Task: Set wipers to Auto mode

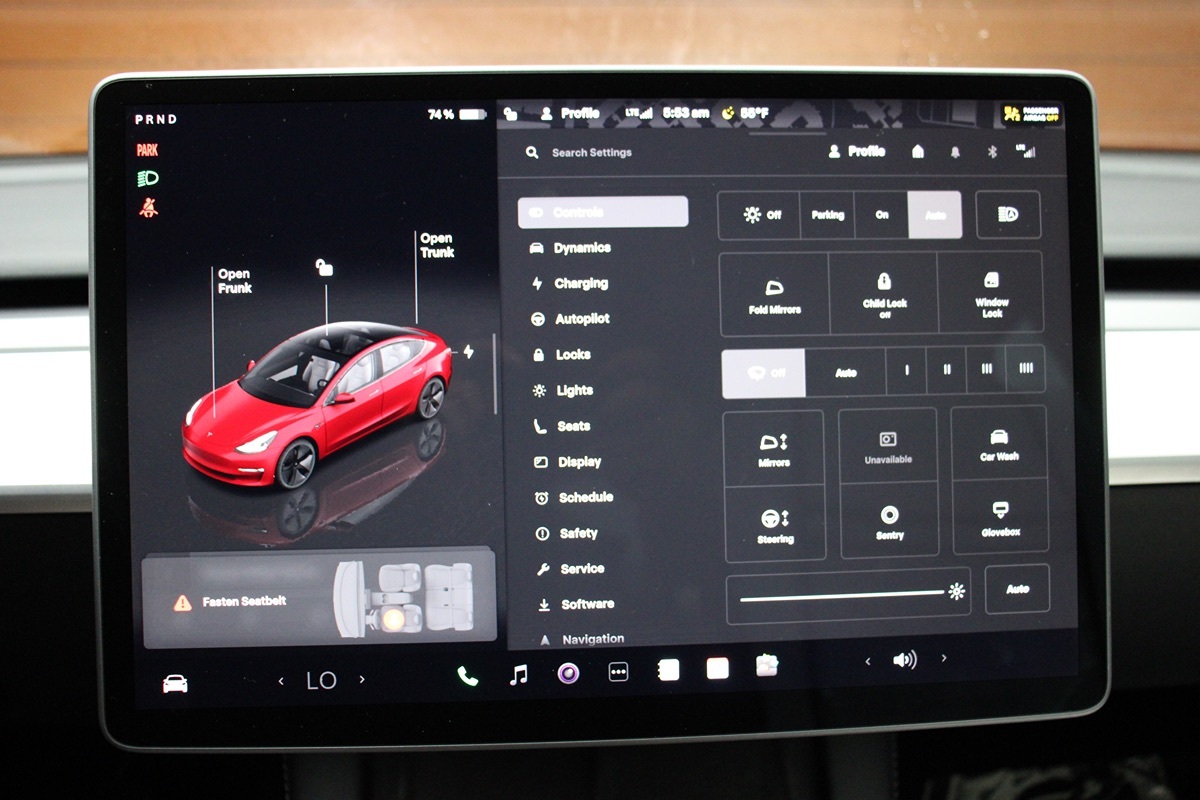Action: pos(846,372)
